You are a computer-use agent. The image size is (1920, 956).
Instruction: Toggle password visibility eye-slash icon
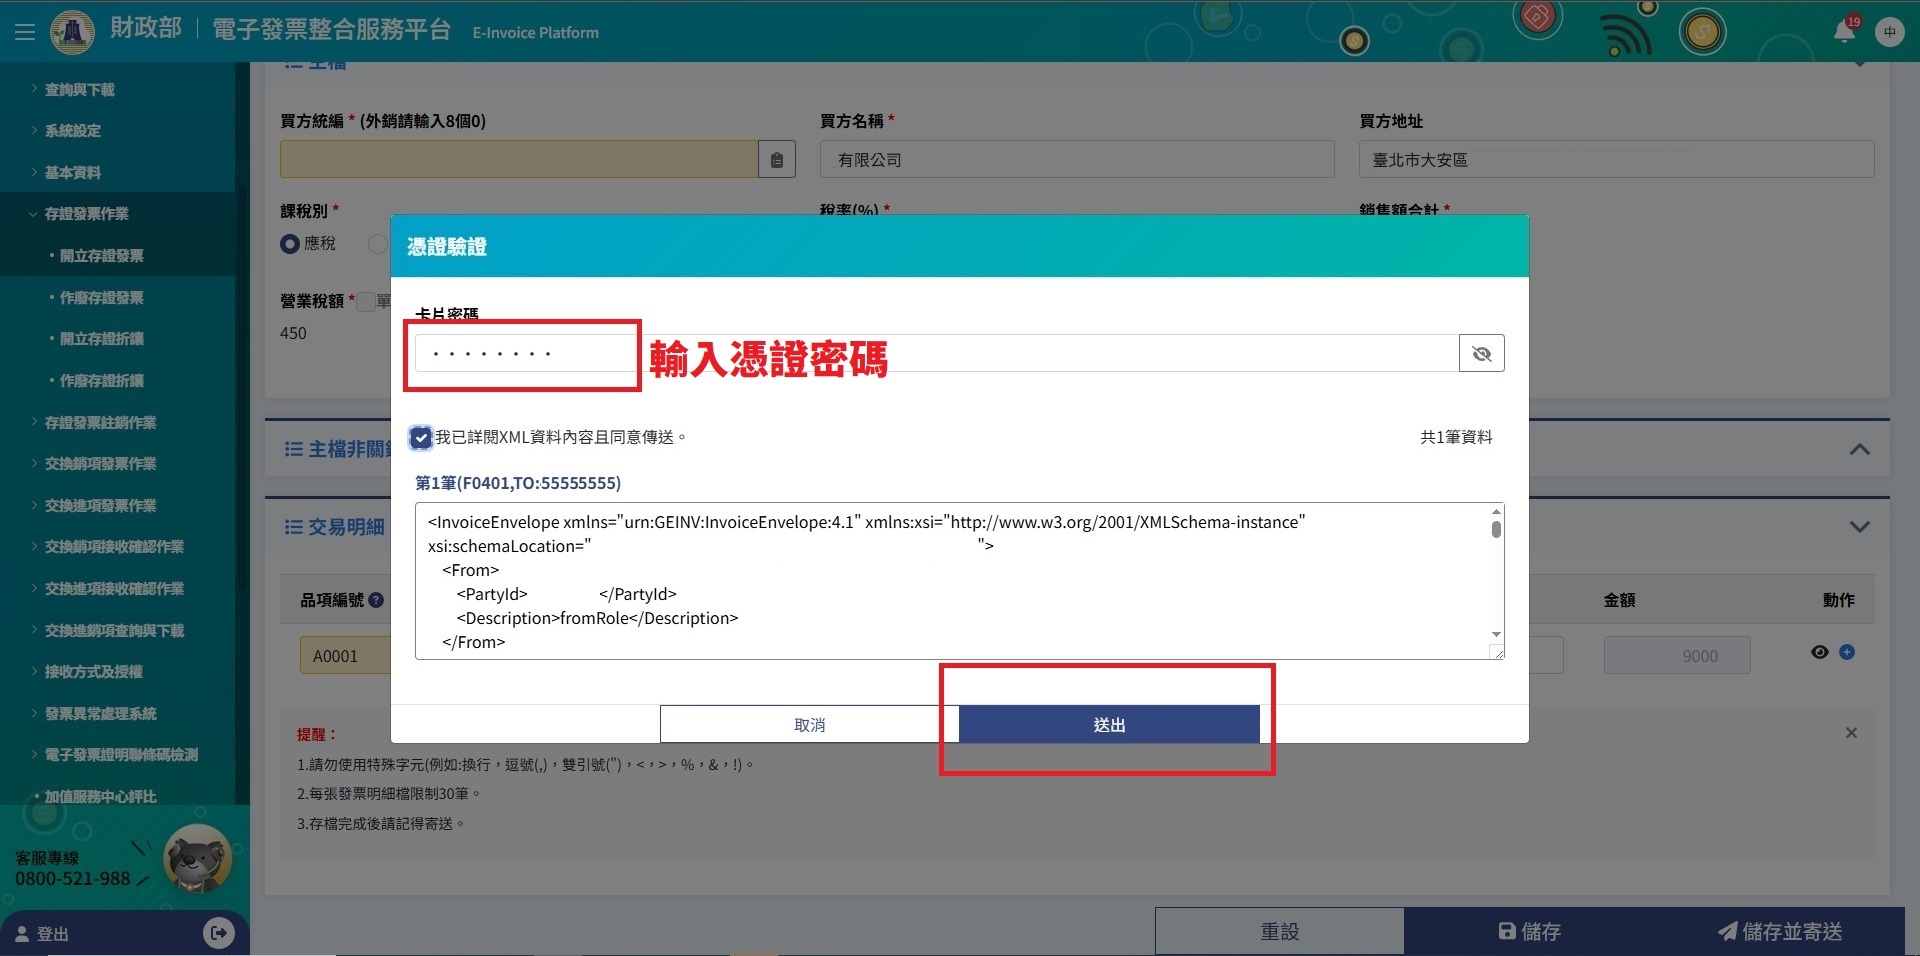[1482, 353]
